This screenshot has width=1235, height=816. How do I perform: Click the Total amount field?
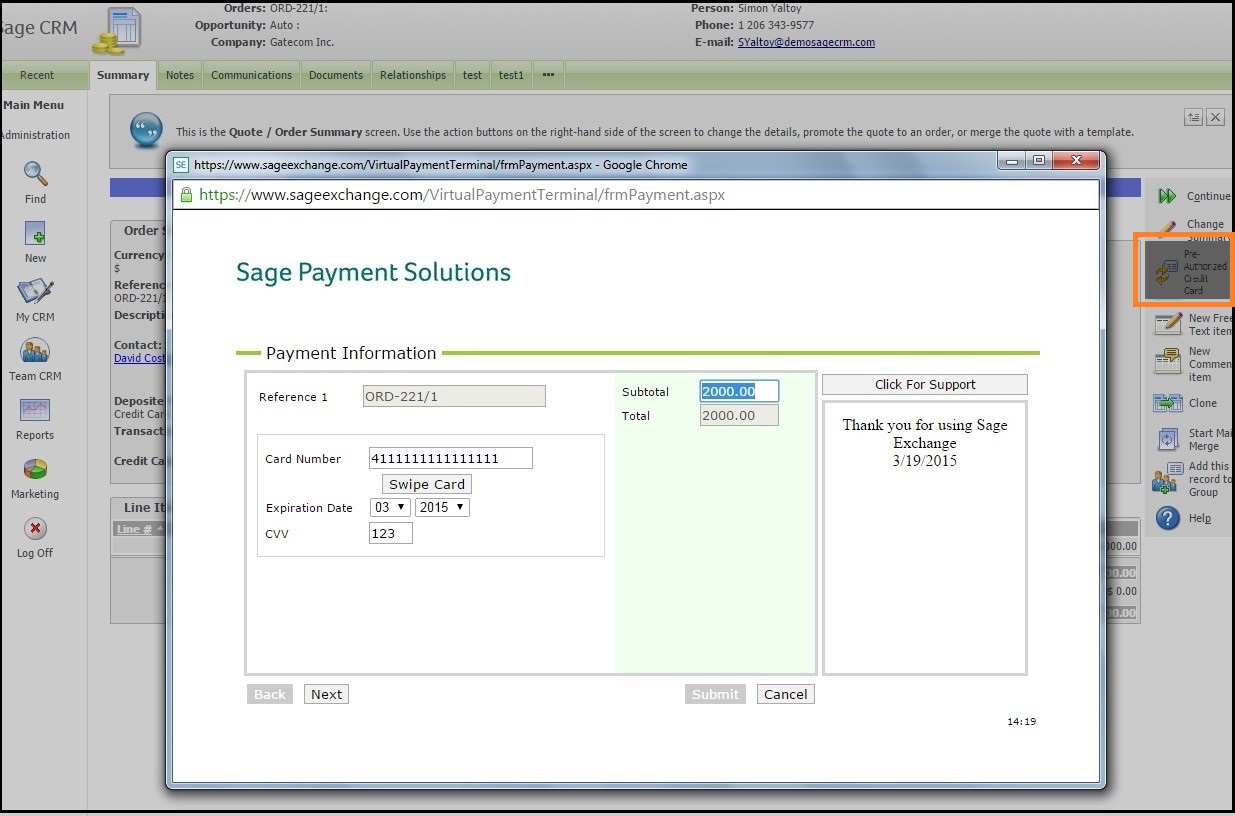pos(739,415)
